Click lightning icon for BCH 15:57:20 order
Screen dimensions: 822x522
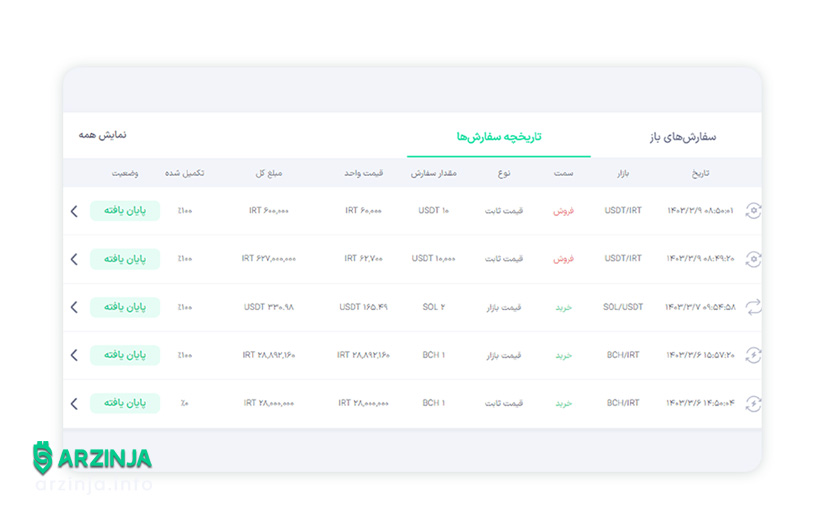[x=753, y=355]
